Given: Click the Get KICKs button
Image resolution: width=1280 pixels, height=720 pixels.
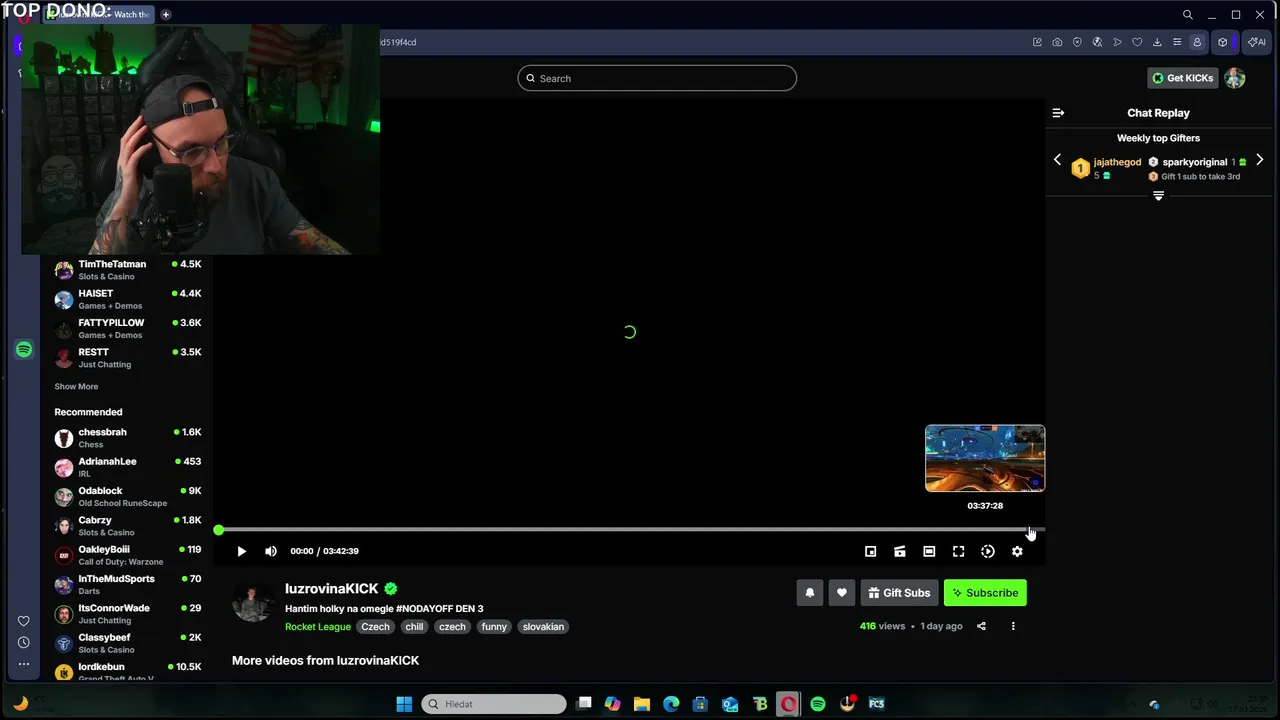Looking at the screenshot, I should [x=1182, y=78].
